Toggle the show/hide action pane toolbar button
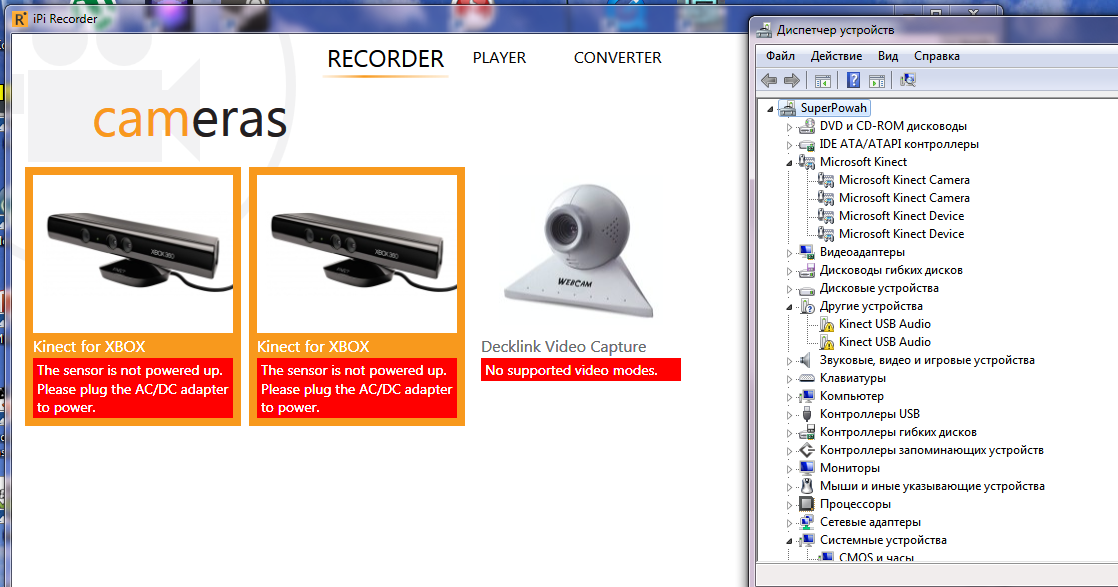1118x587 pixels. 877,81
